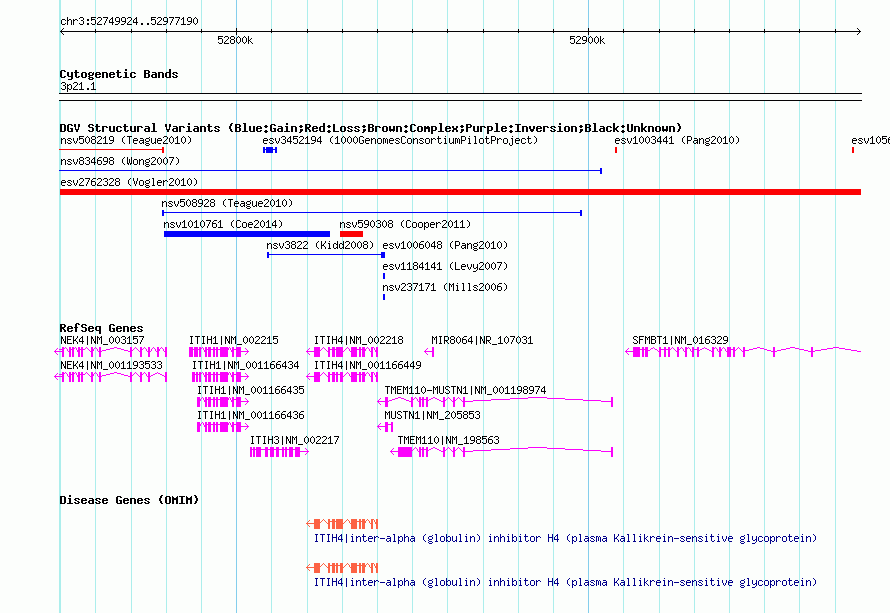Select the NEK4|NM_001193533 gene label
Image resolution: width=890 pixels, height=613 pixels.
[111, 365]
